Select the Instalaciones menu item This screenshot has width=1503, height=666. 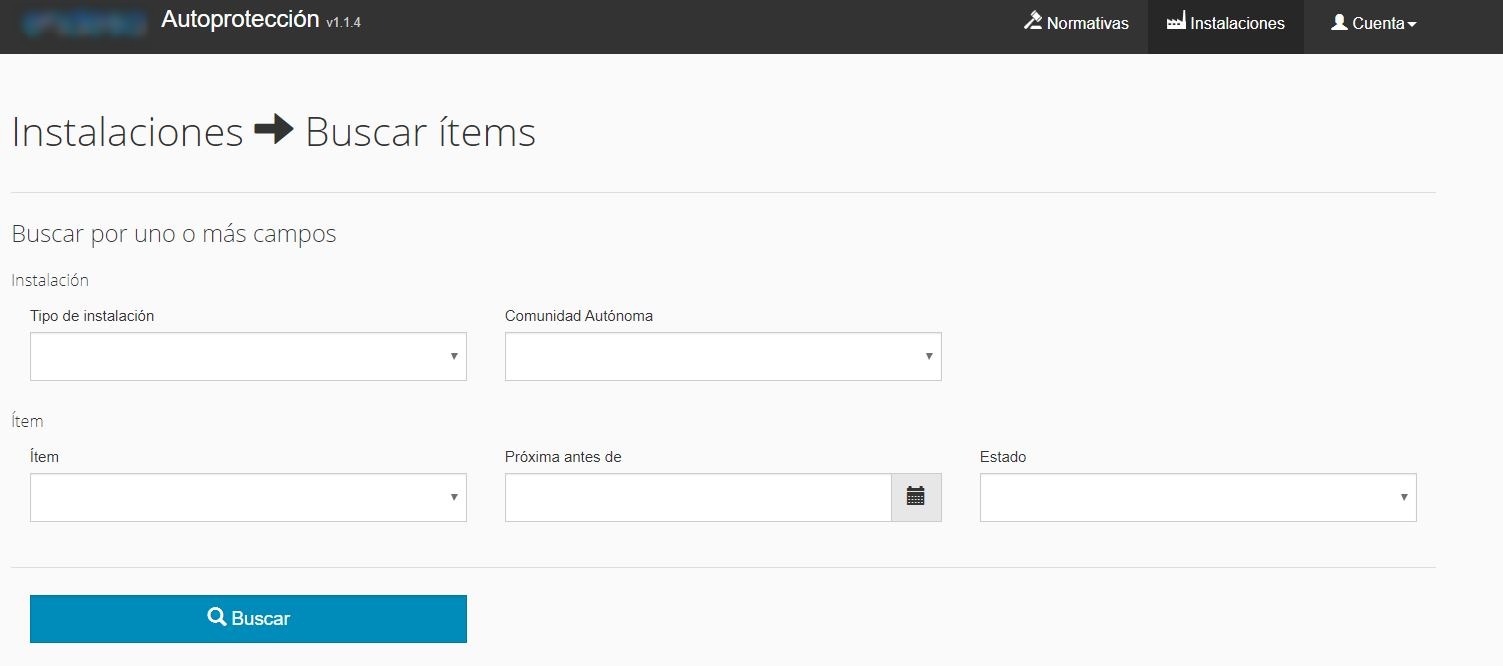pyautogui.click(x=1237, y=23)
